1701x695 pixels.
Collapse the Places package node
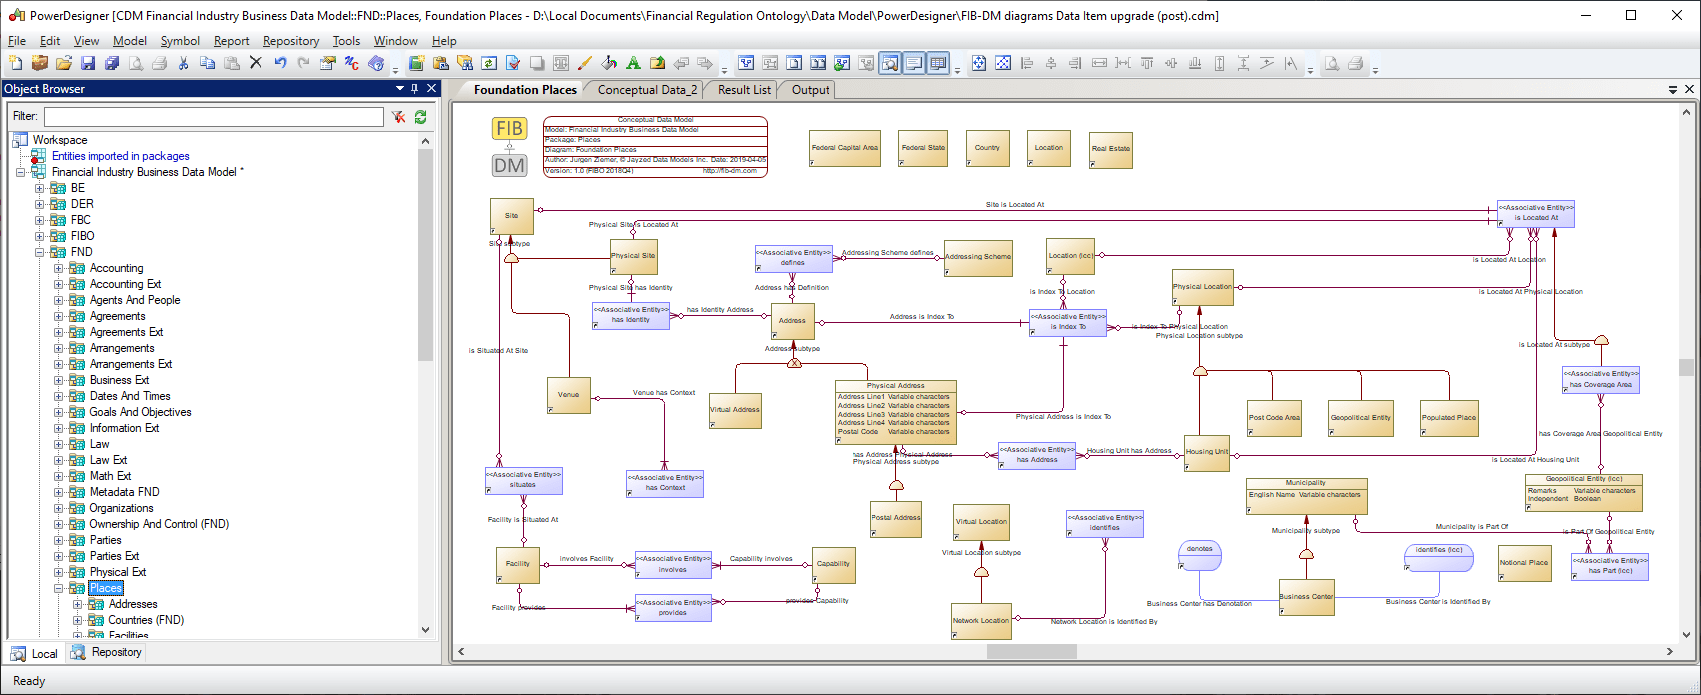(58, 588)
